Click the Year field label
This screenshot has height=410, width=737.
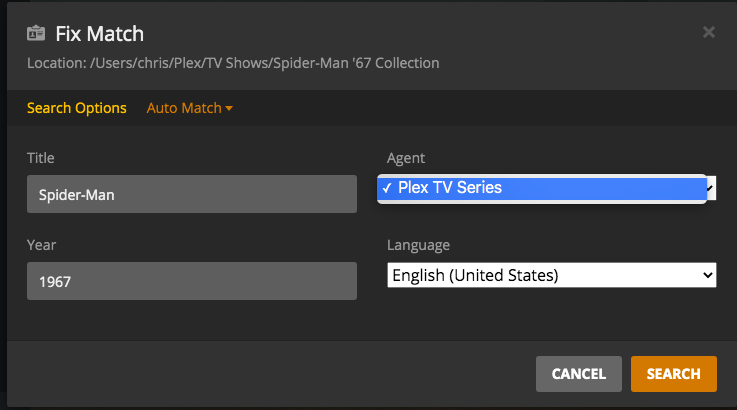coord(41,245)
